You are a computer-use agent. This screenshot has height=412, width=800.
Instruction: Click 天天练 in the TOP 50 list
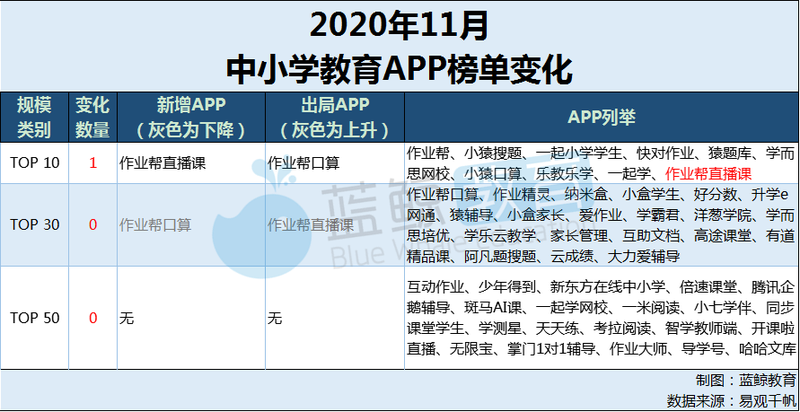pyautogui.click(x=558, y=328)
